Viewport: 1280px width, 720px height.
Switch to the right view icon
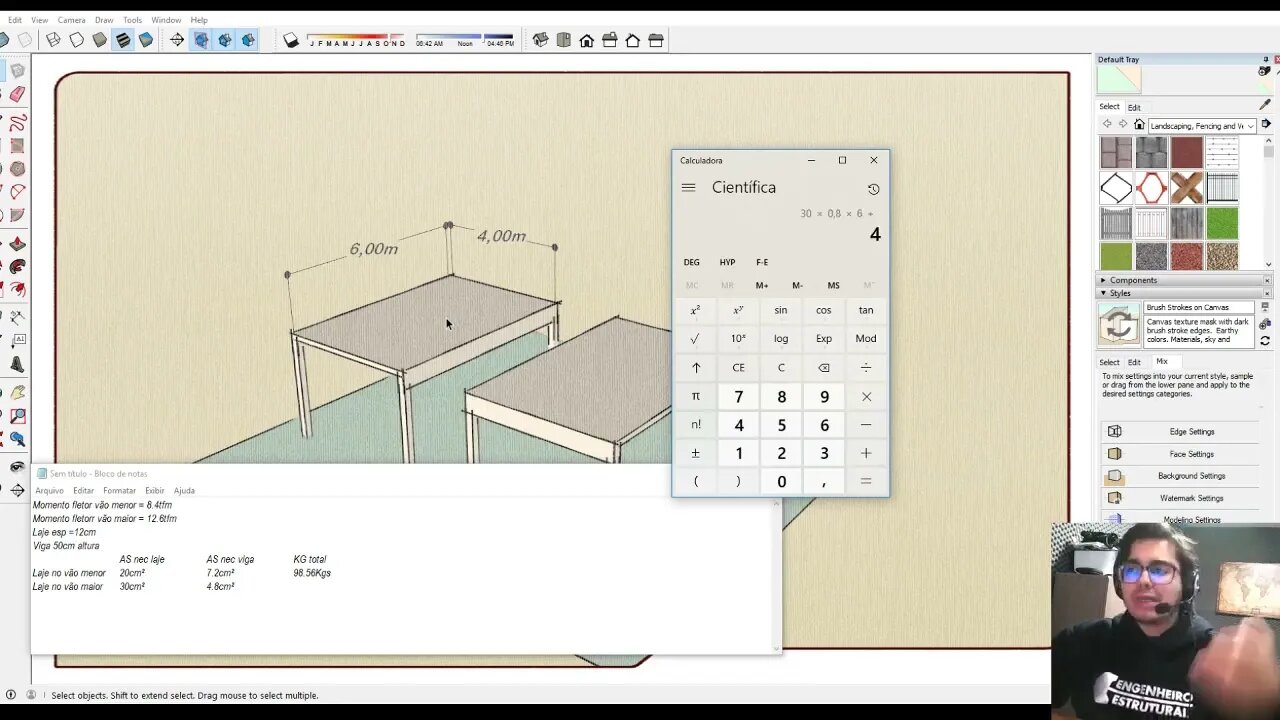click(x=610, y=40)
